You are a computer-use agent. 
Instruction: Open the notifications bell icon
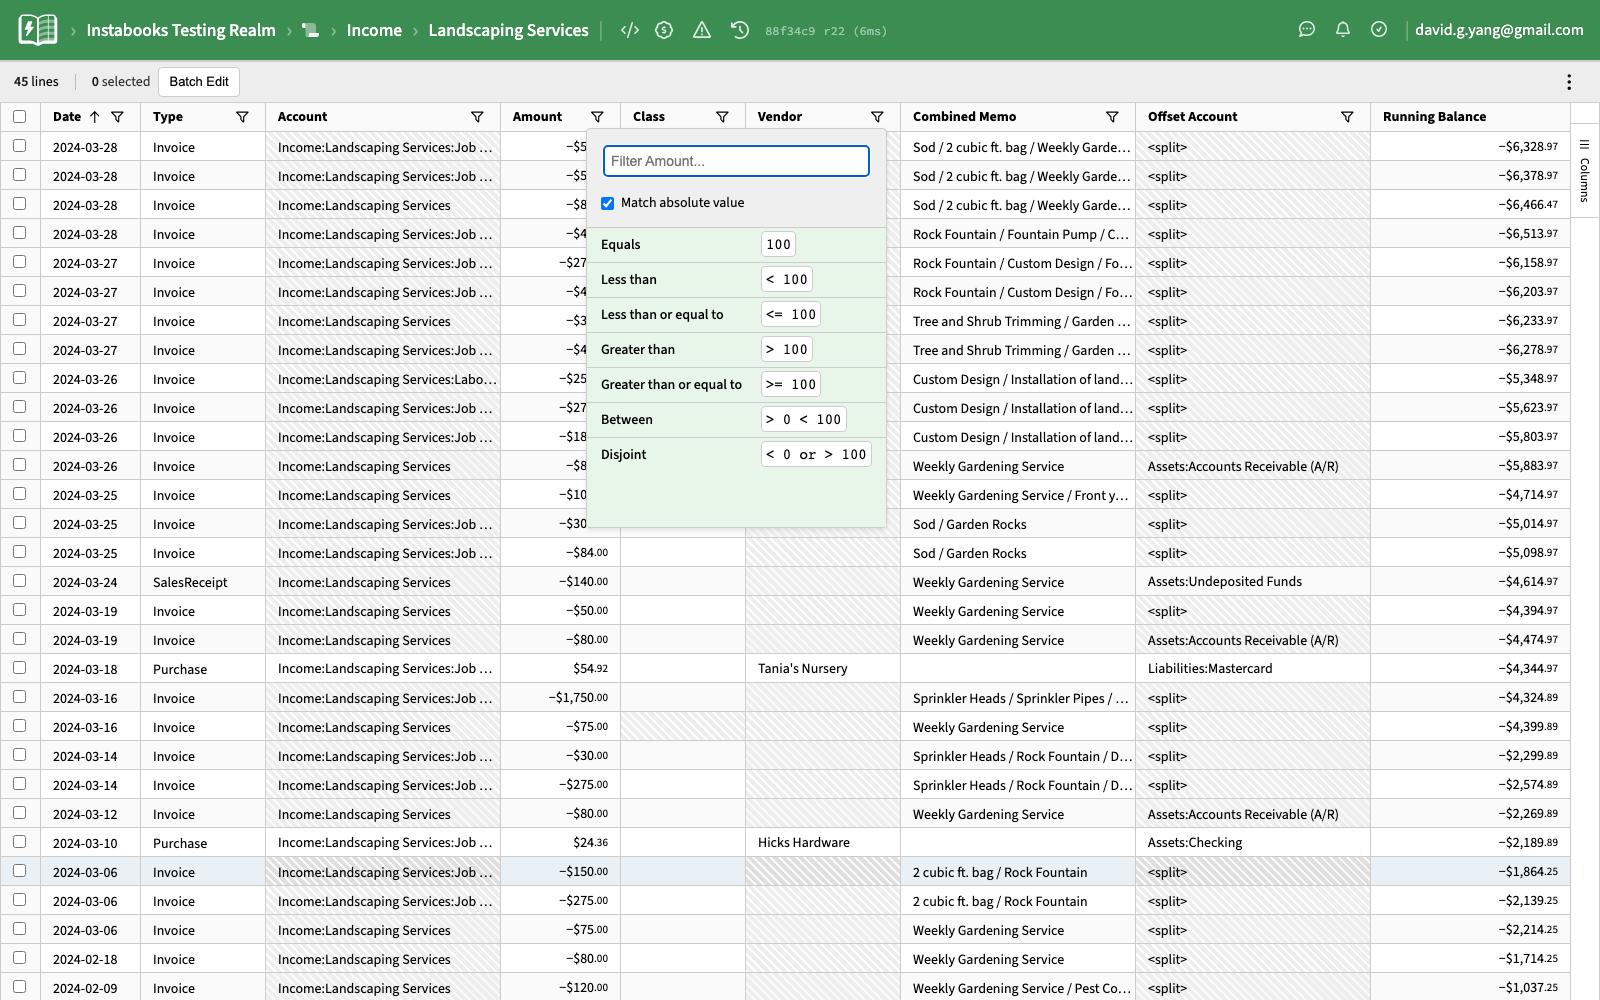1343,29
